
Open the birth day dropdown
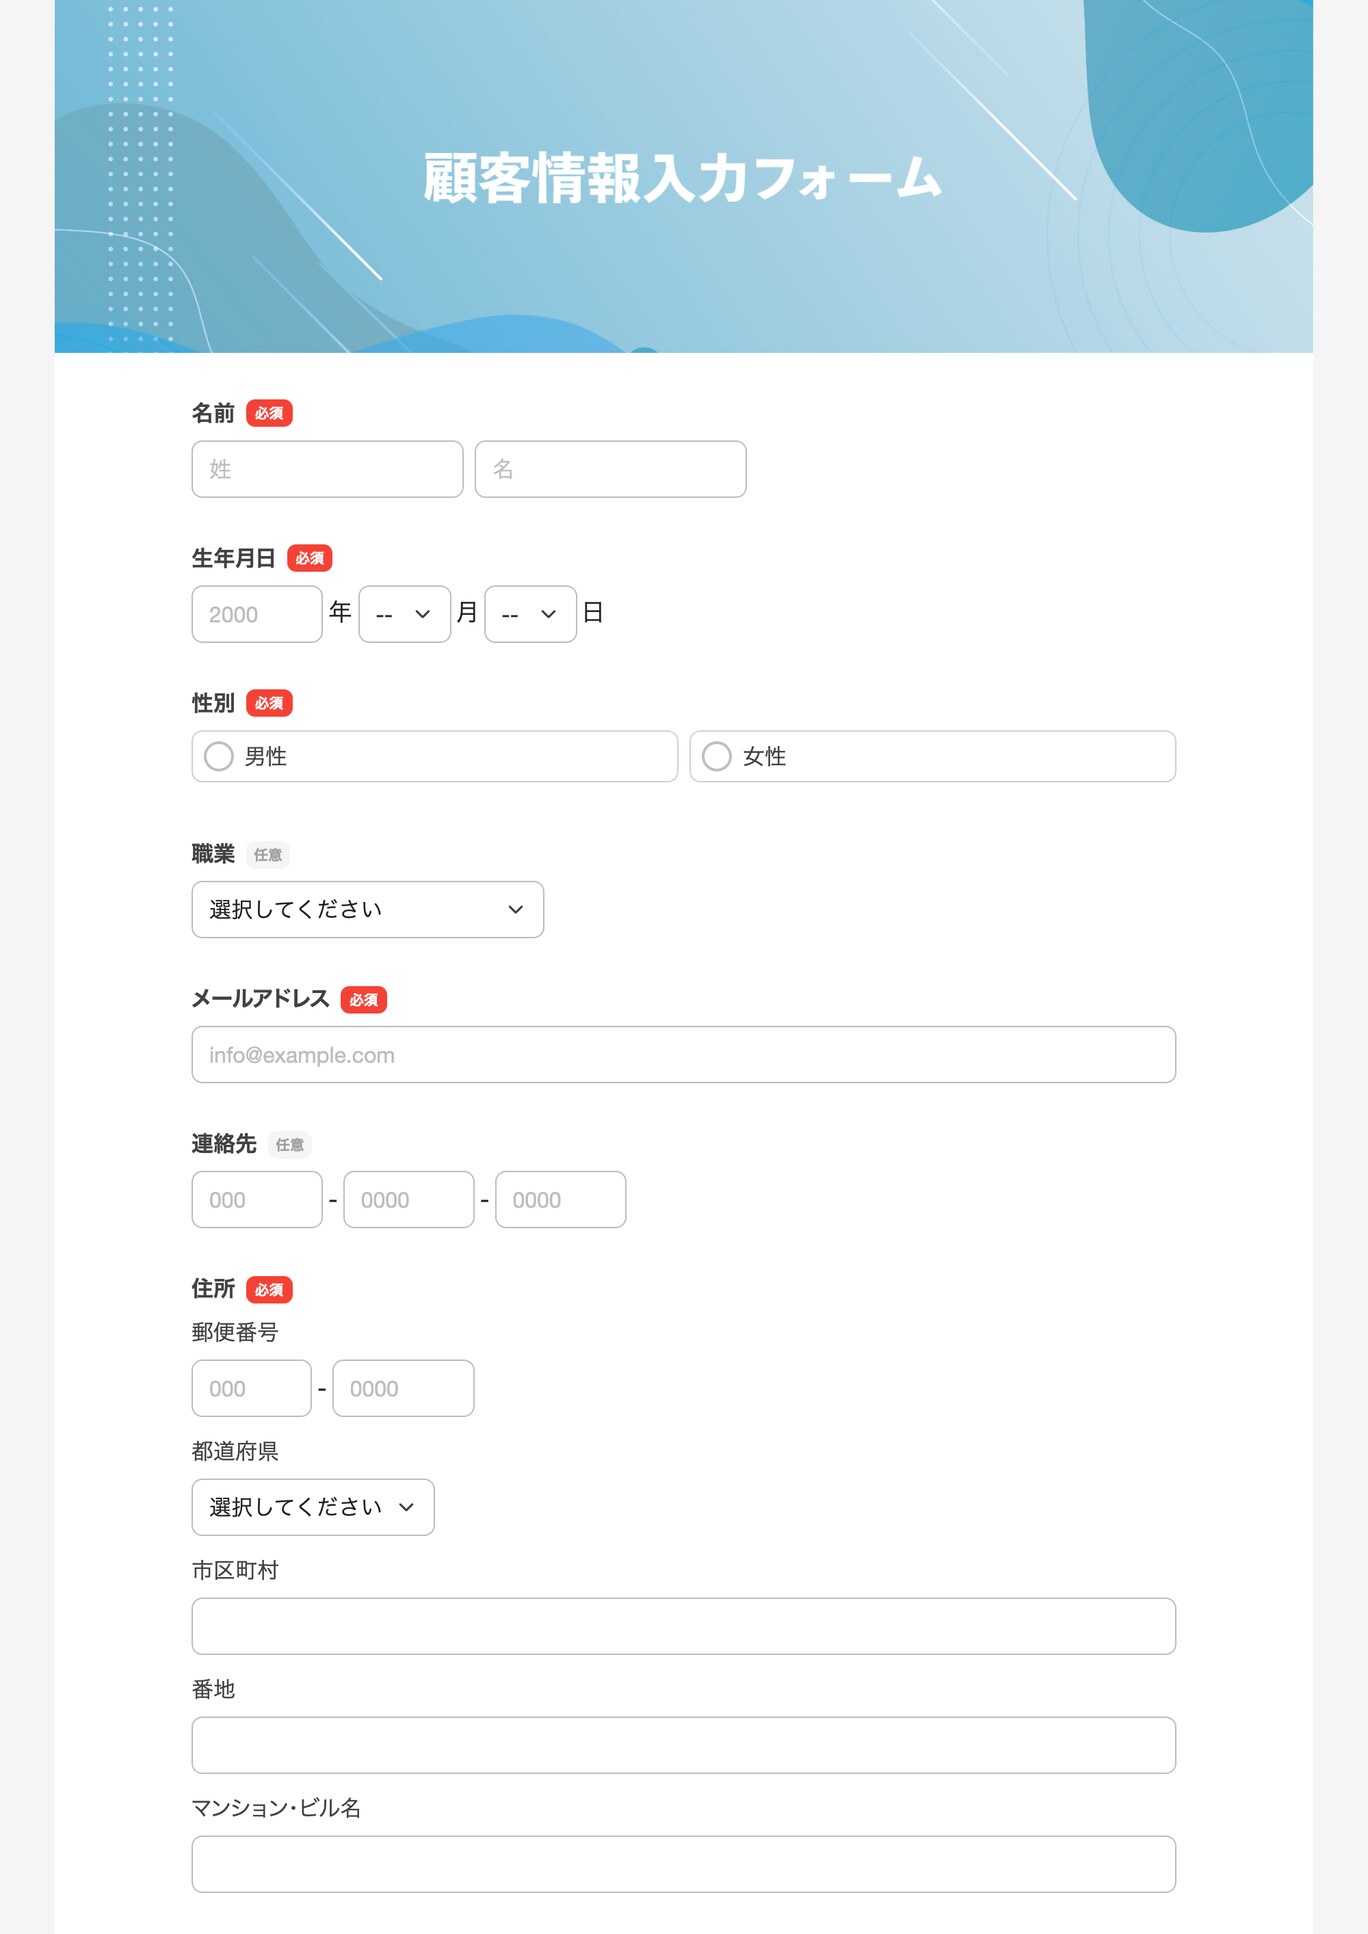tap(530, 614)
